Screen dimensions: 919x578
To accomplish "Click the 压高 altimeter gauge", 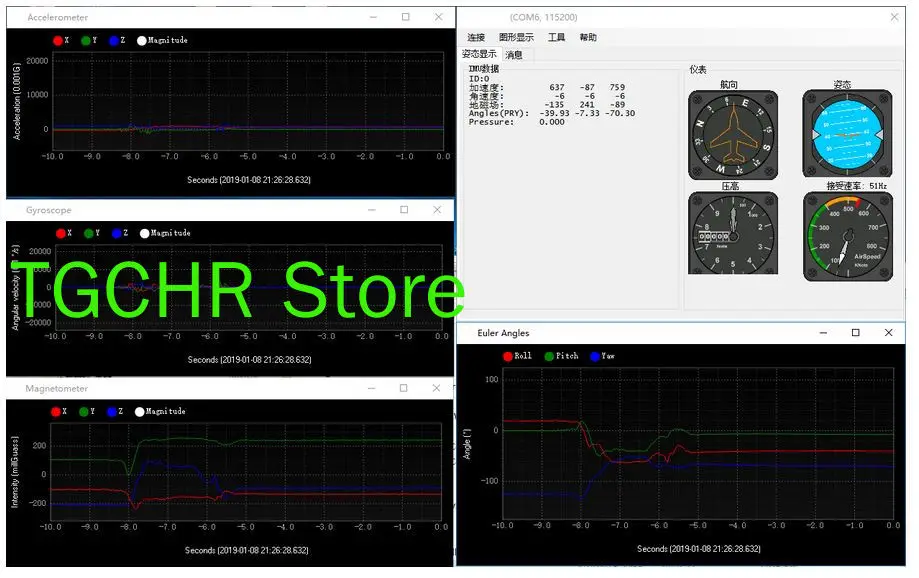I will point(733,233).
